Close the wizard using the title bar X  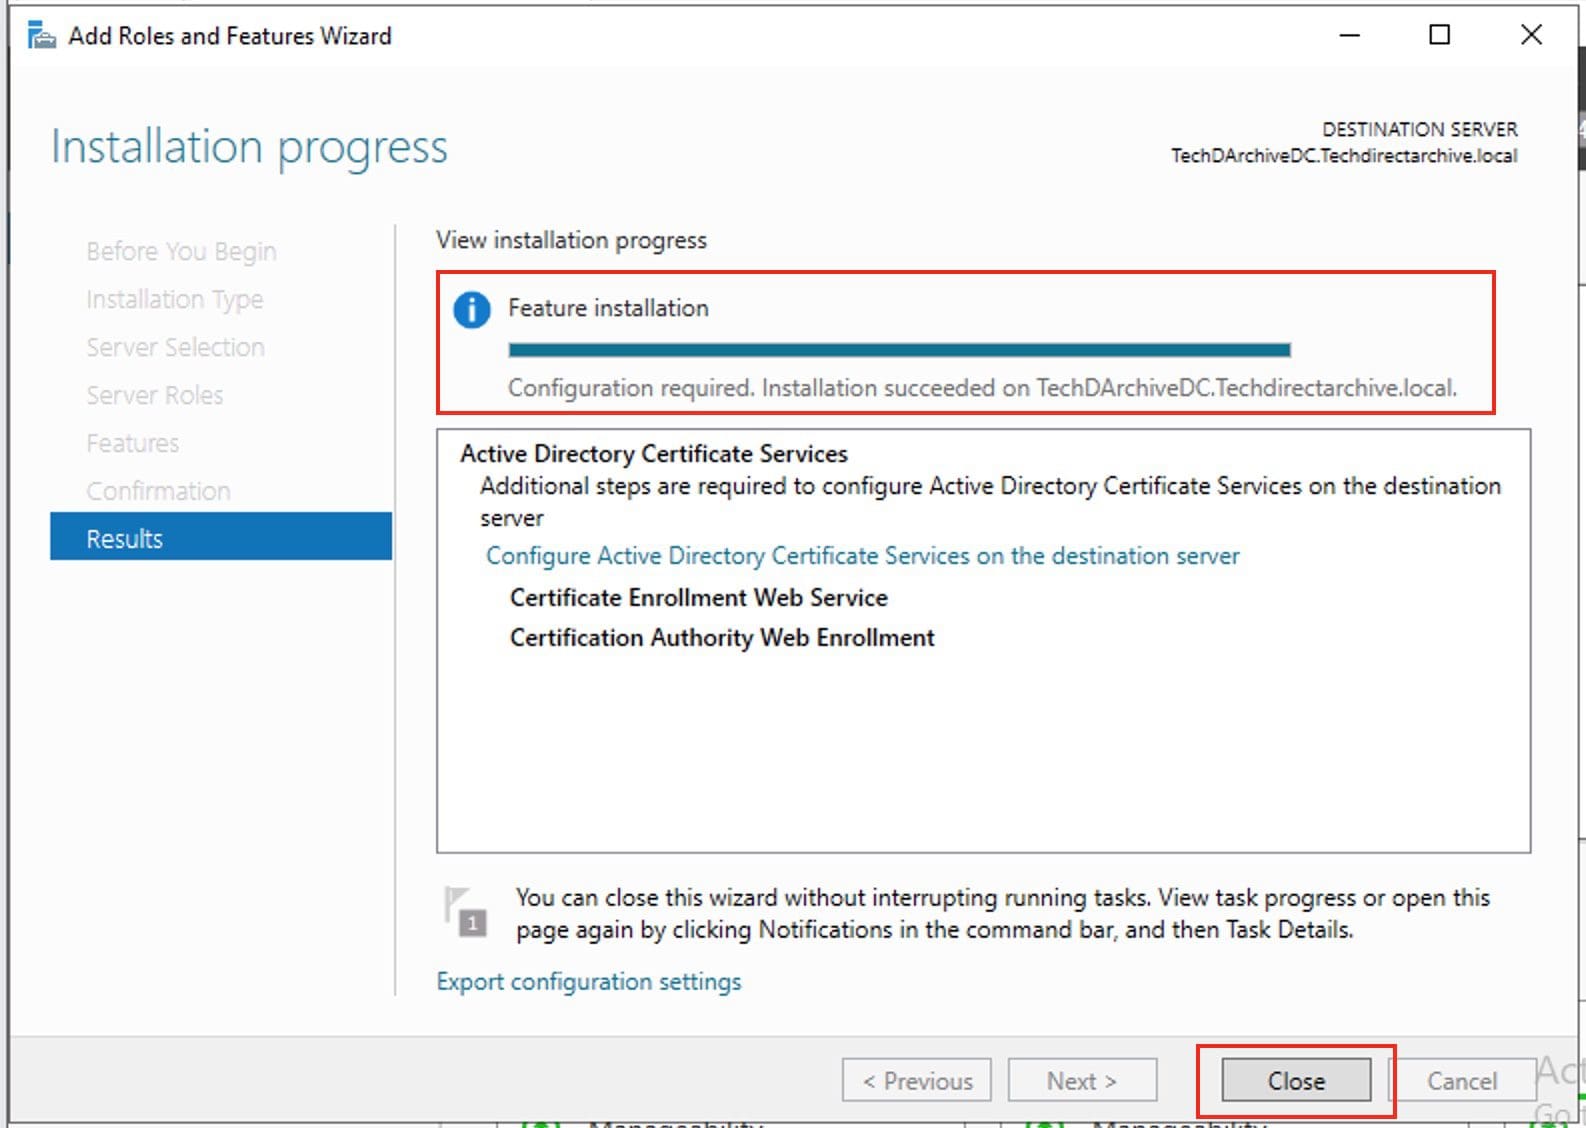1530,36
